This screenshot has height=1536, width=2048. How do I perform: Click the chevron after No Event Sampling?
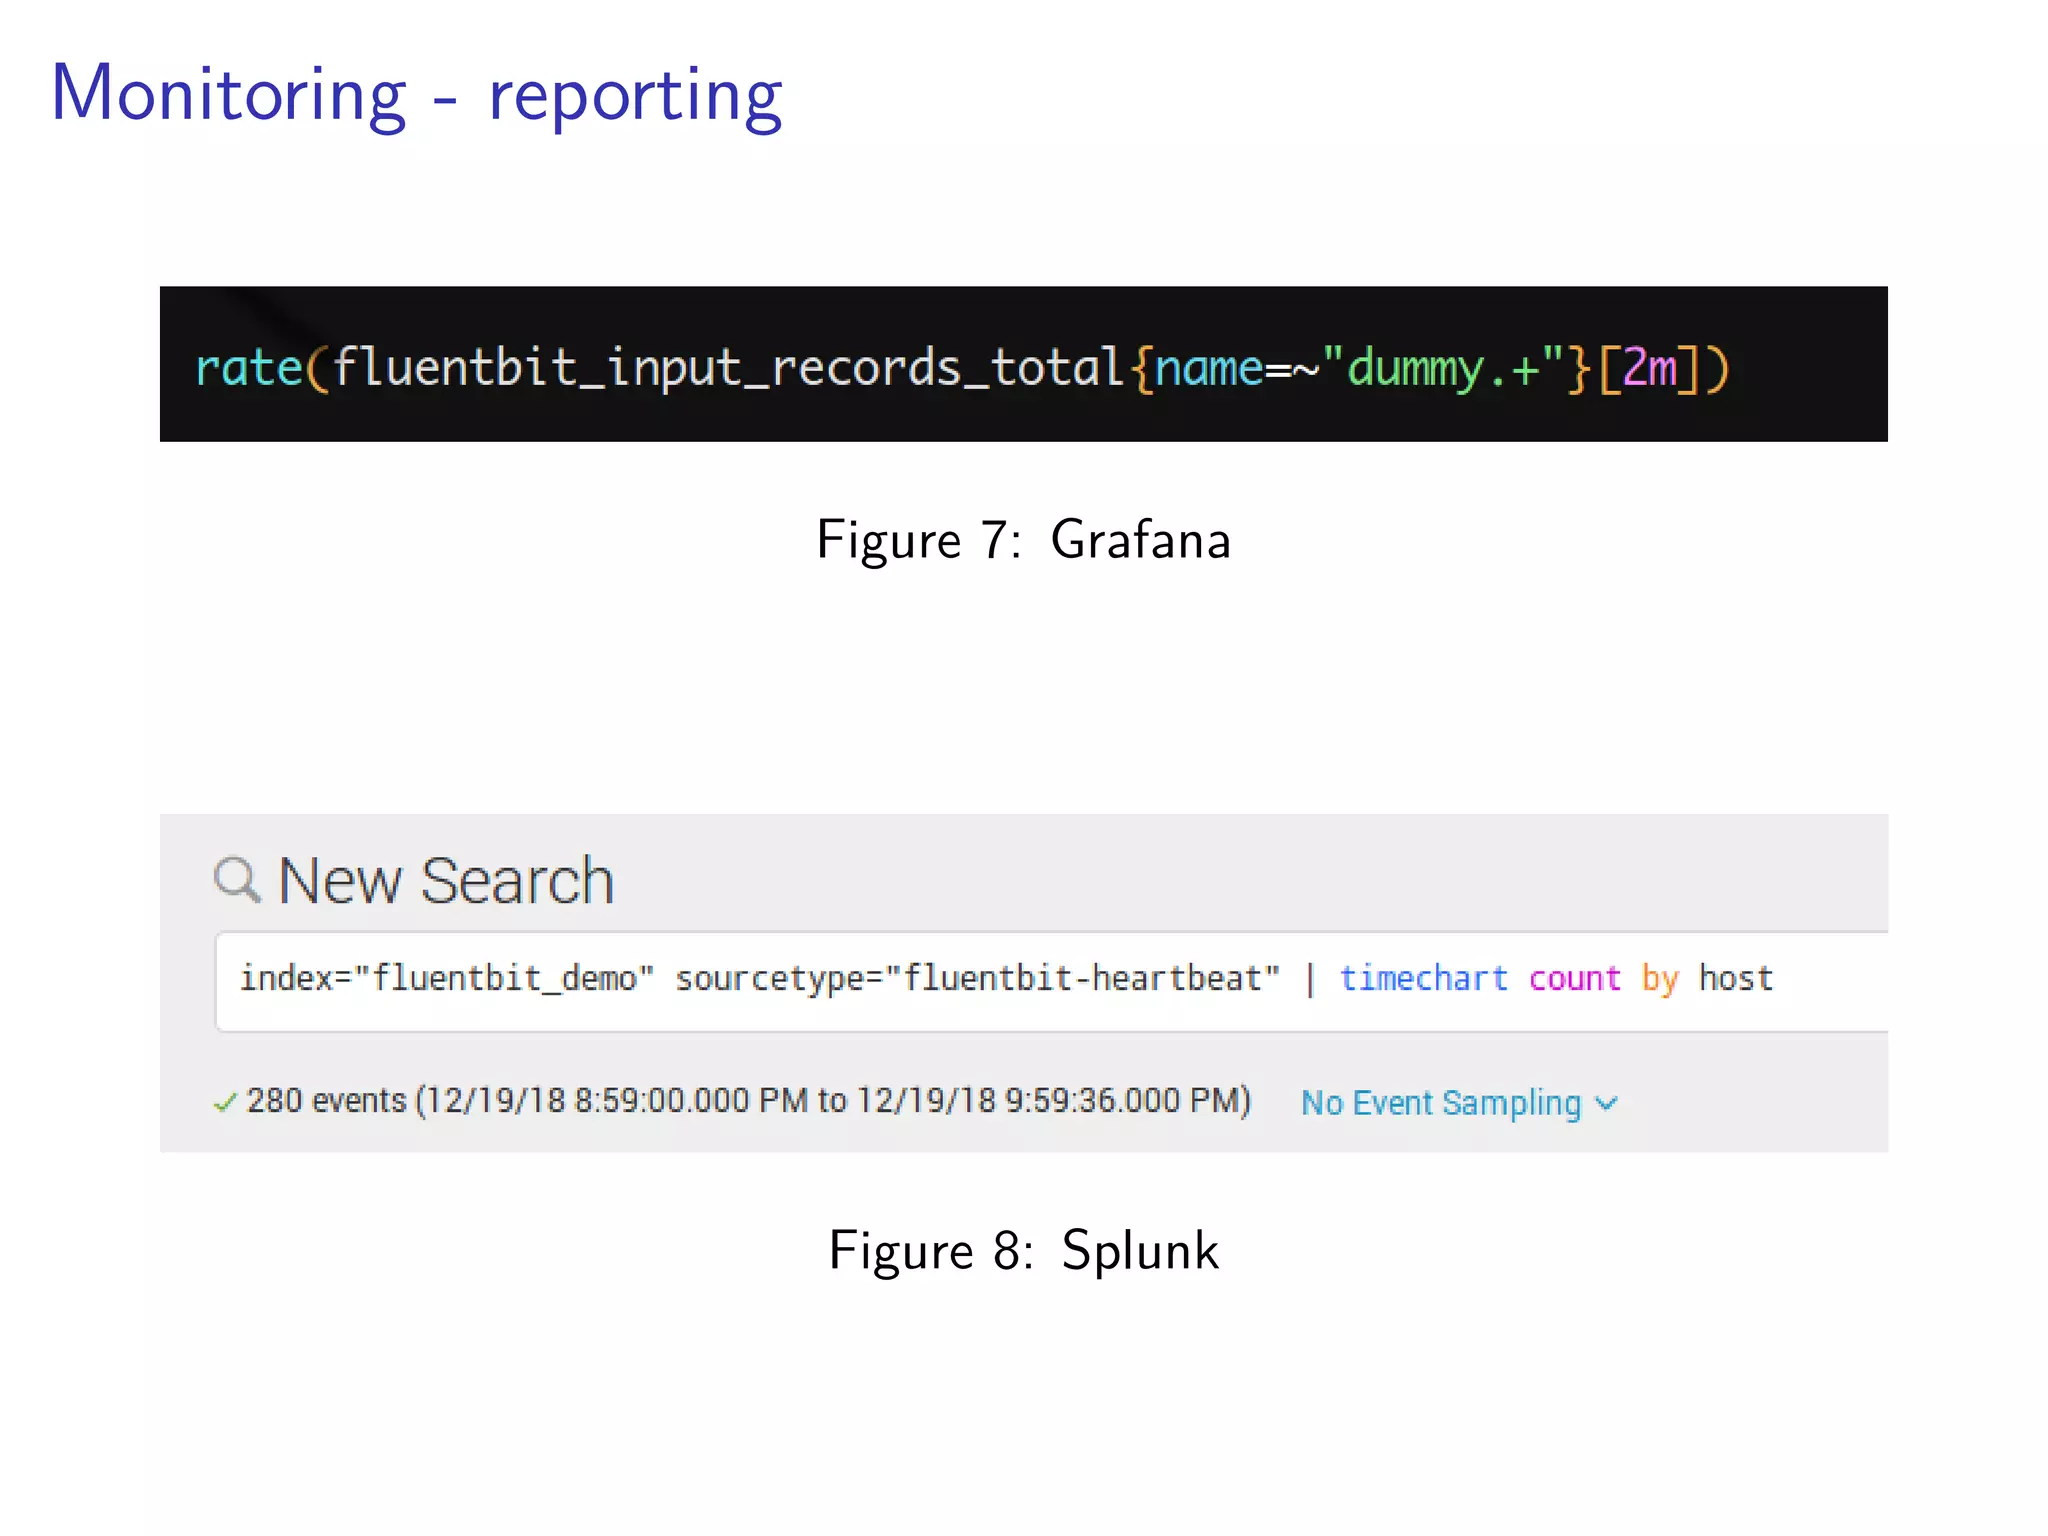tap(1606, 1103)
